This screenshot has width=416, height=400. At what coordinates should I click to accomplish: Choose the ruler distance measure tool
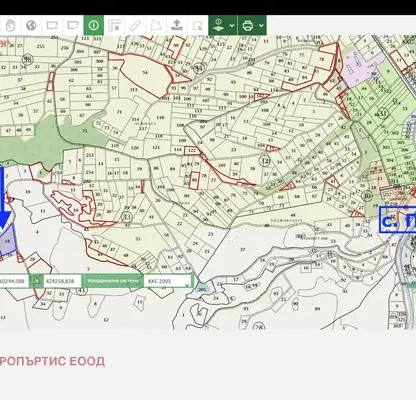135,25
